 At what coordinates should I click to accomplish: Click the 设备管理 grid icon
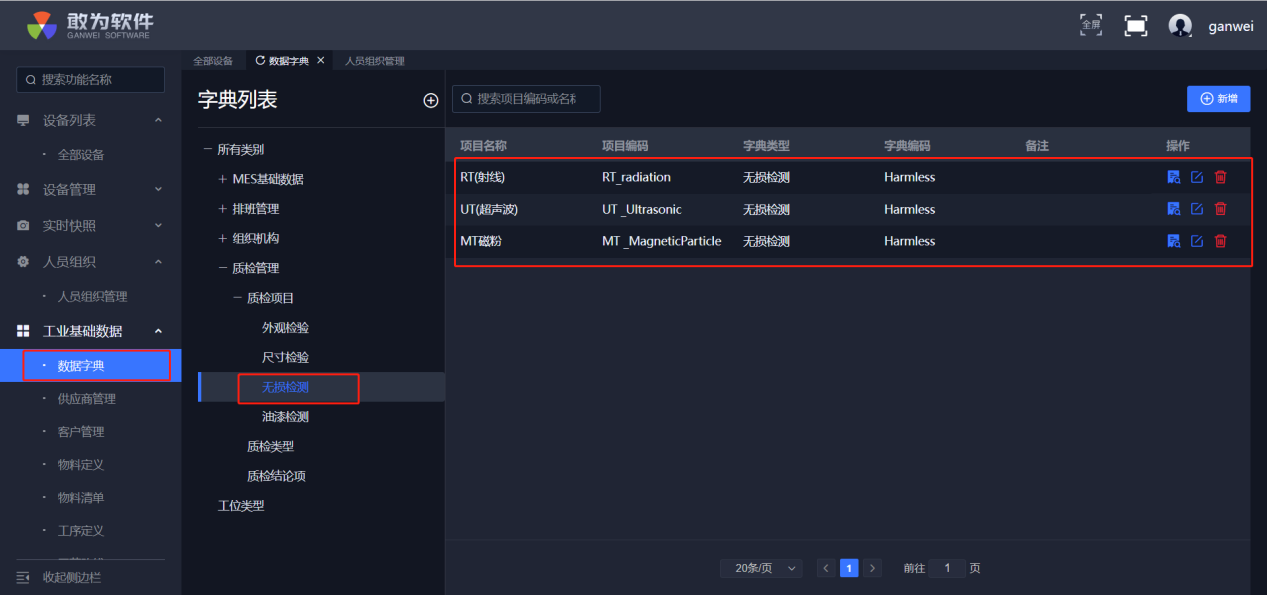click(23, 189)
